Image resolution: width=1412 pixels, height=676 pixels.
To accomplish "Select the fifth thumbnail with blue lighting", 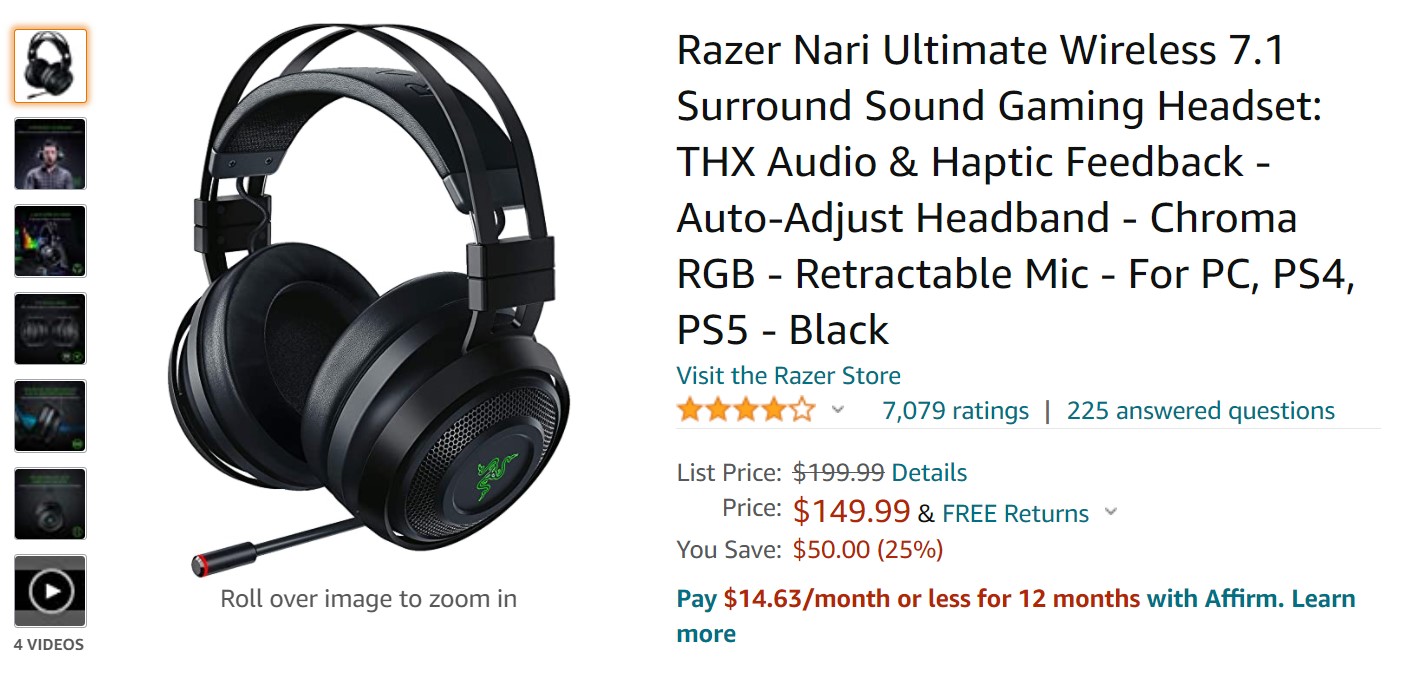I will pyautogui.click(x=50, y=416).
